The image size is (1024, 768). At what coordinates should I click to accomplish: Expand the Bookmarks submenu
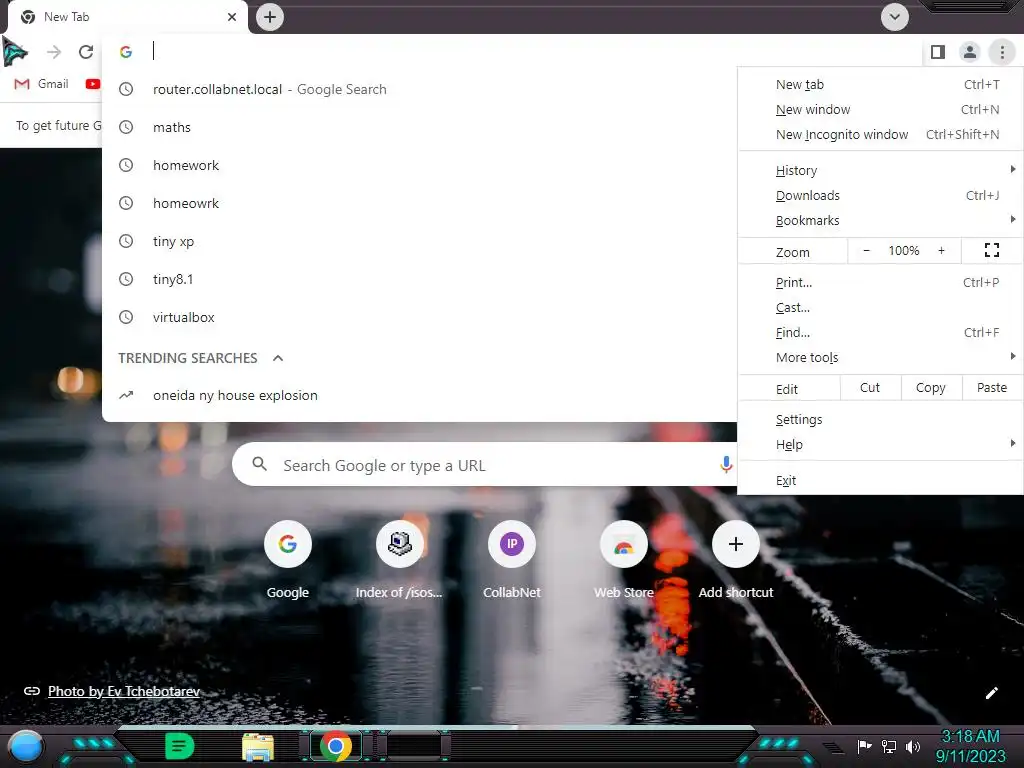(x=881, y=220)
